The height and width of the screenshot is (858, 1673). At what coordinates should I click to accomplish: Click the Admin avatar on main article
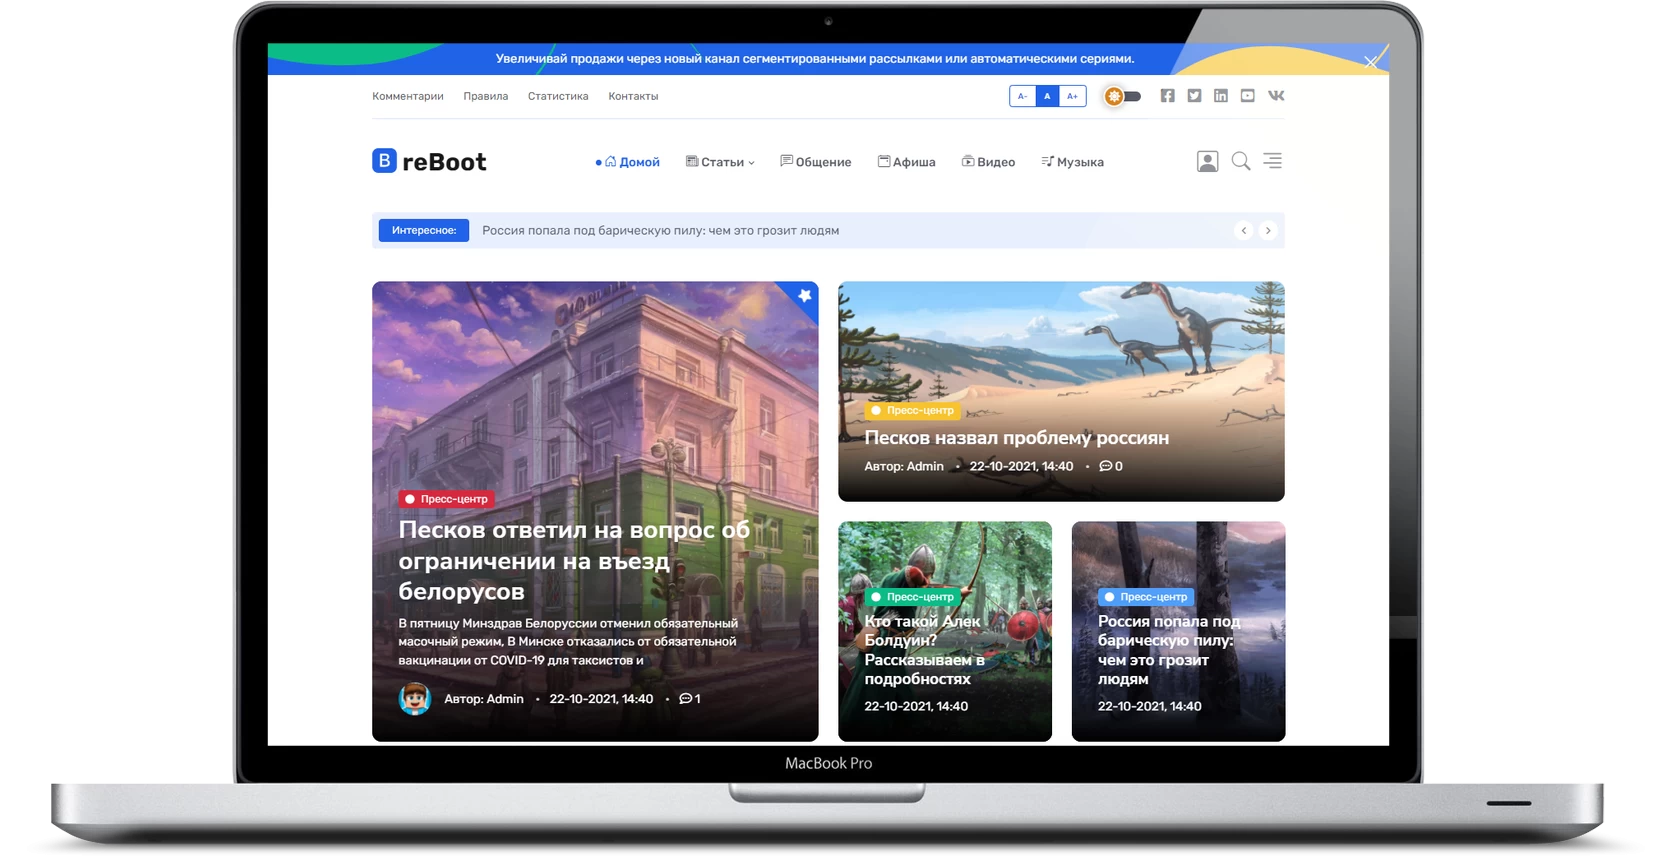tap(415, 698)
